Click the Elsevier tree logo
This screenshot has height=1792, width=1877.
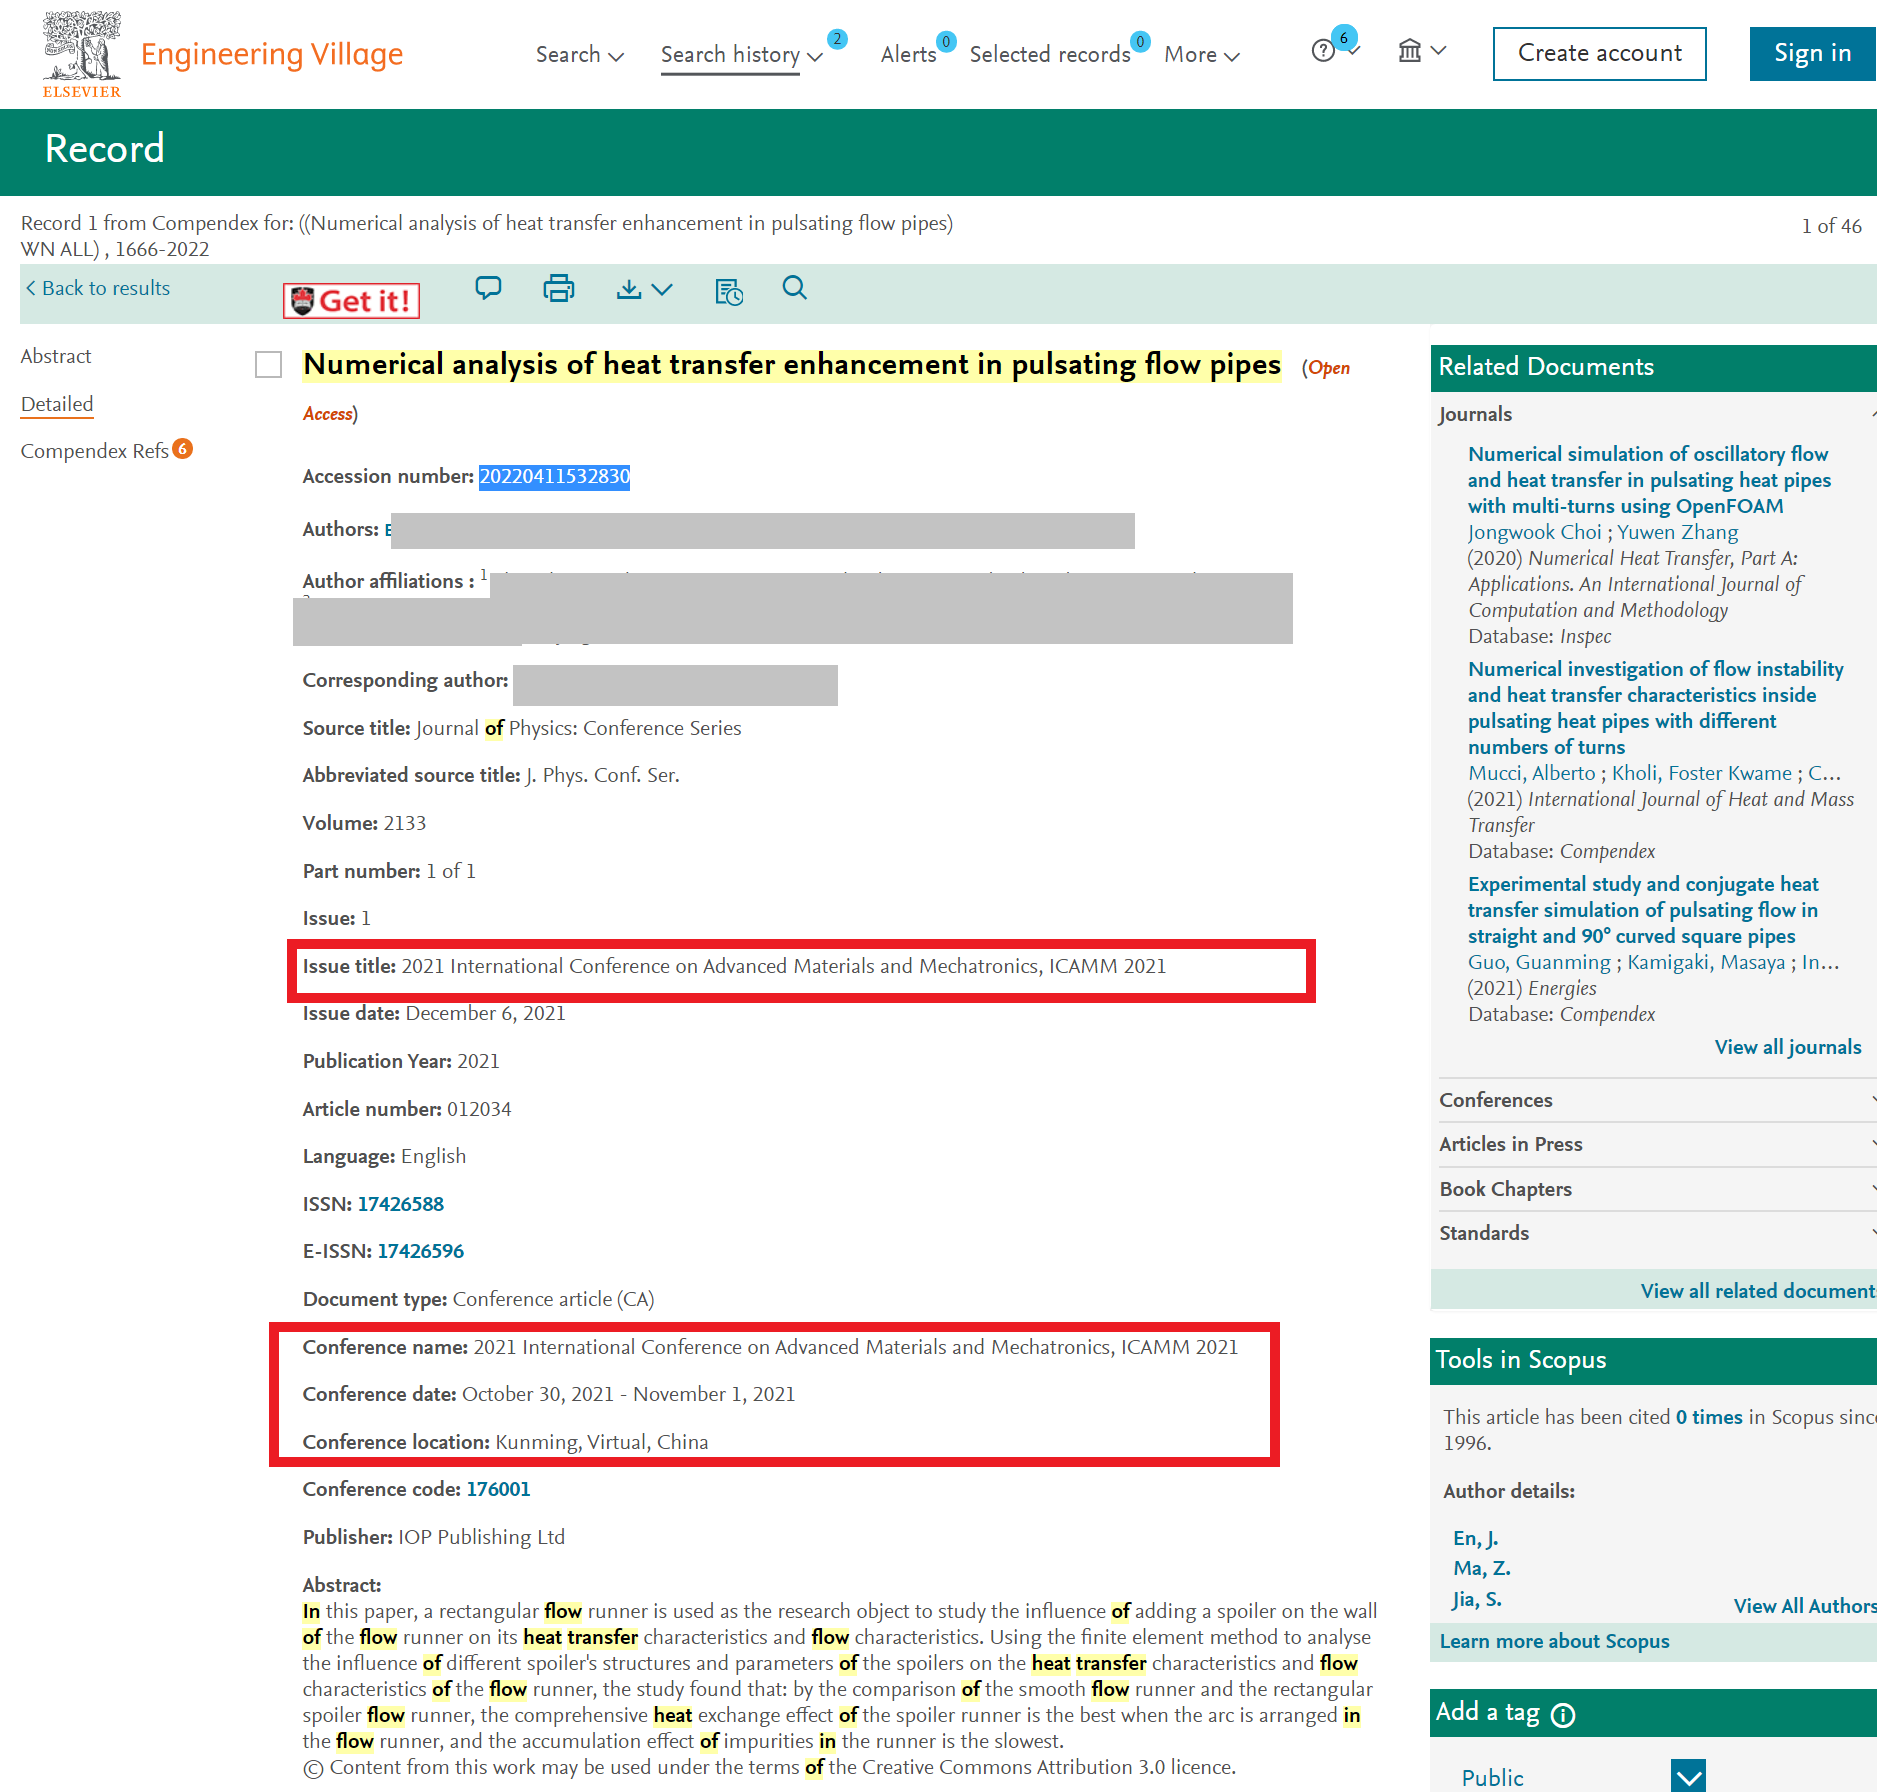82,54
